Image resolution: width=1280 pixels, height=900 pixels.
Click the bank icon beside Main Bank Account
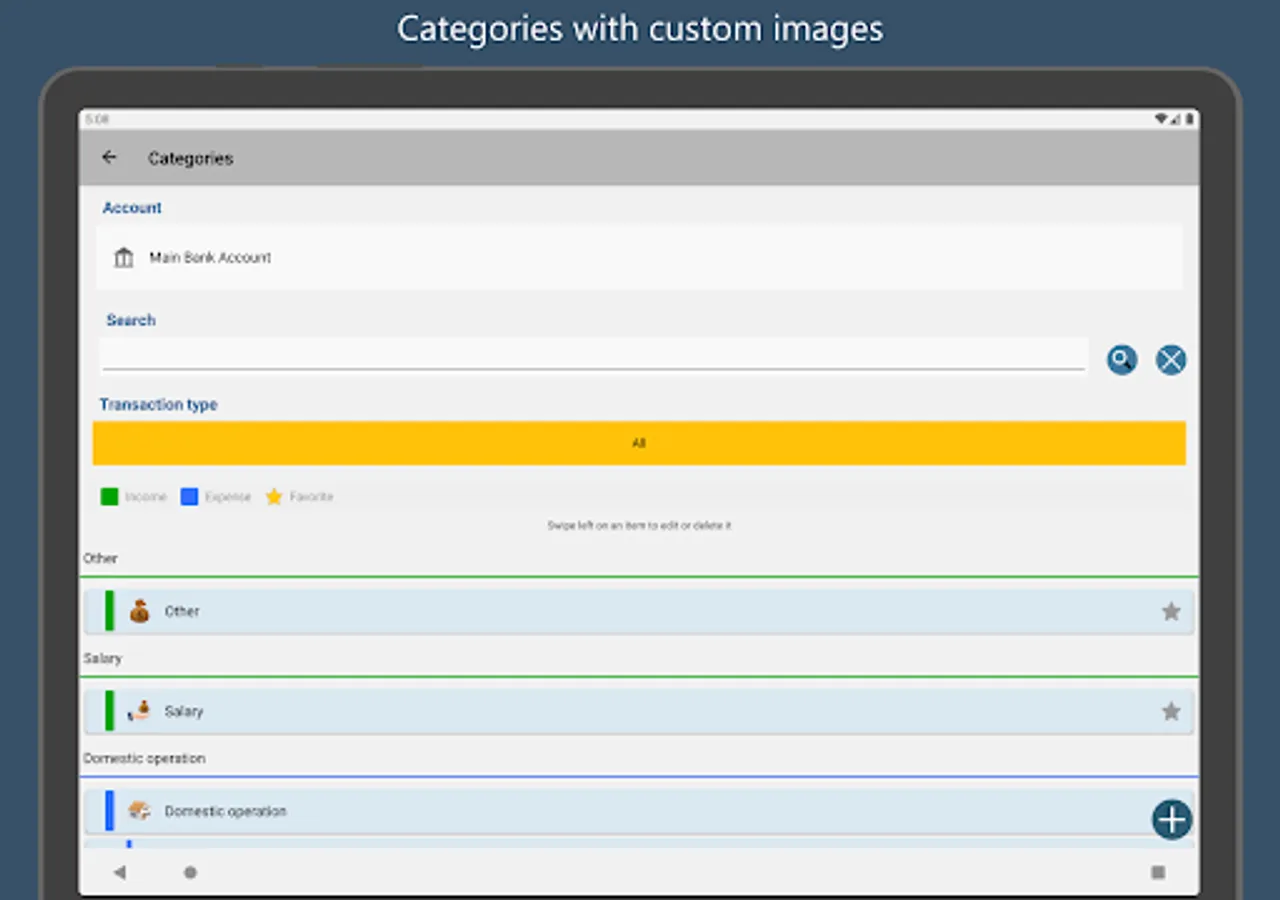click(x=124, y=258)
